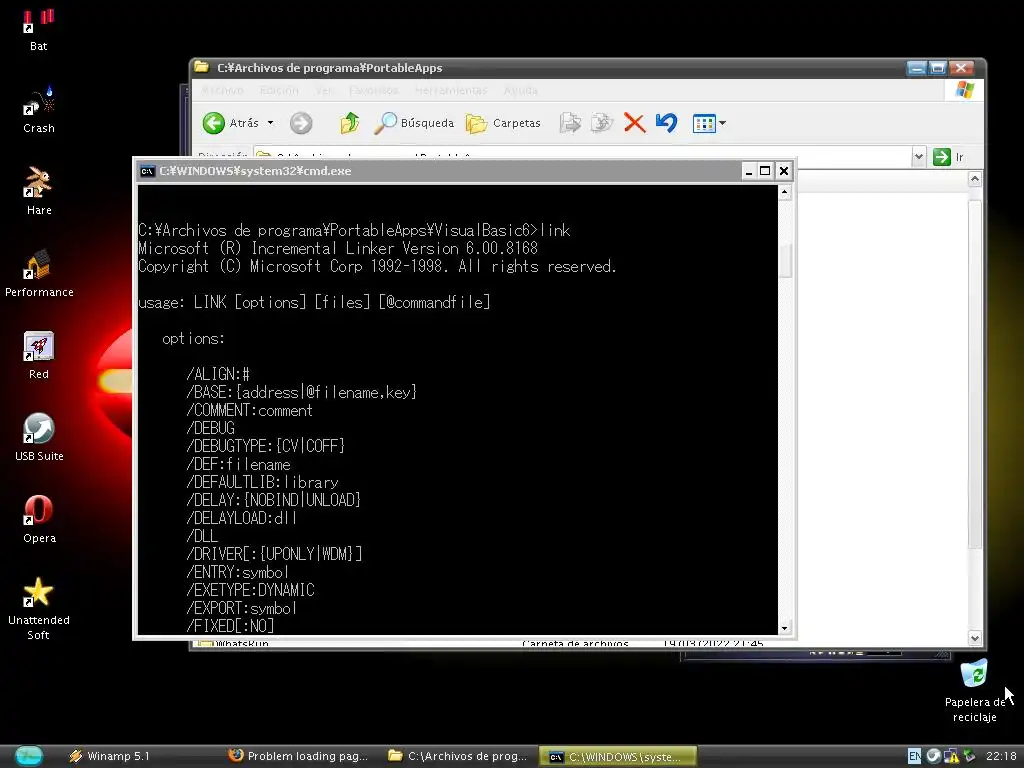This screenshot has height=768, width=1024.
Task: Open the USB Suite shortcut
Action: pos(39,438)
